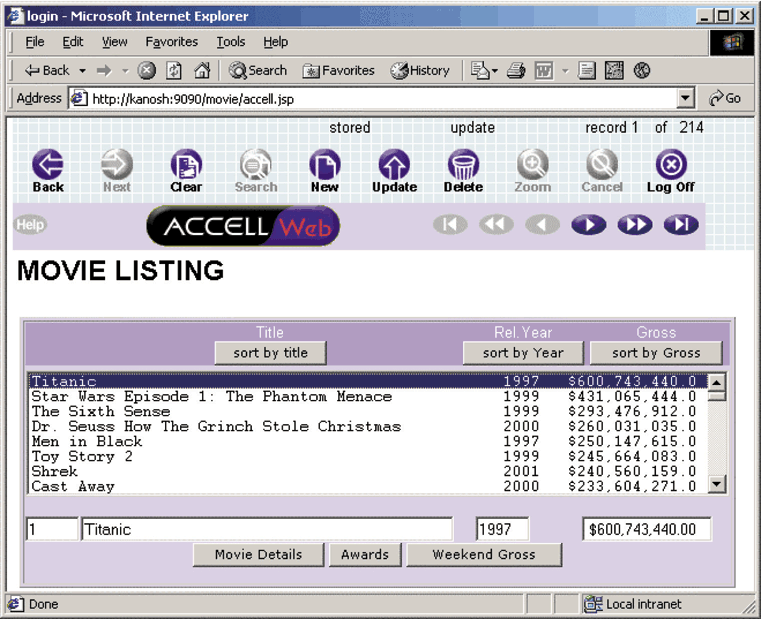Select the Shrek row

pyautogui.click(x=368, y=471)
